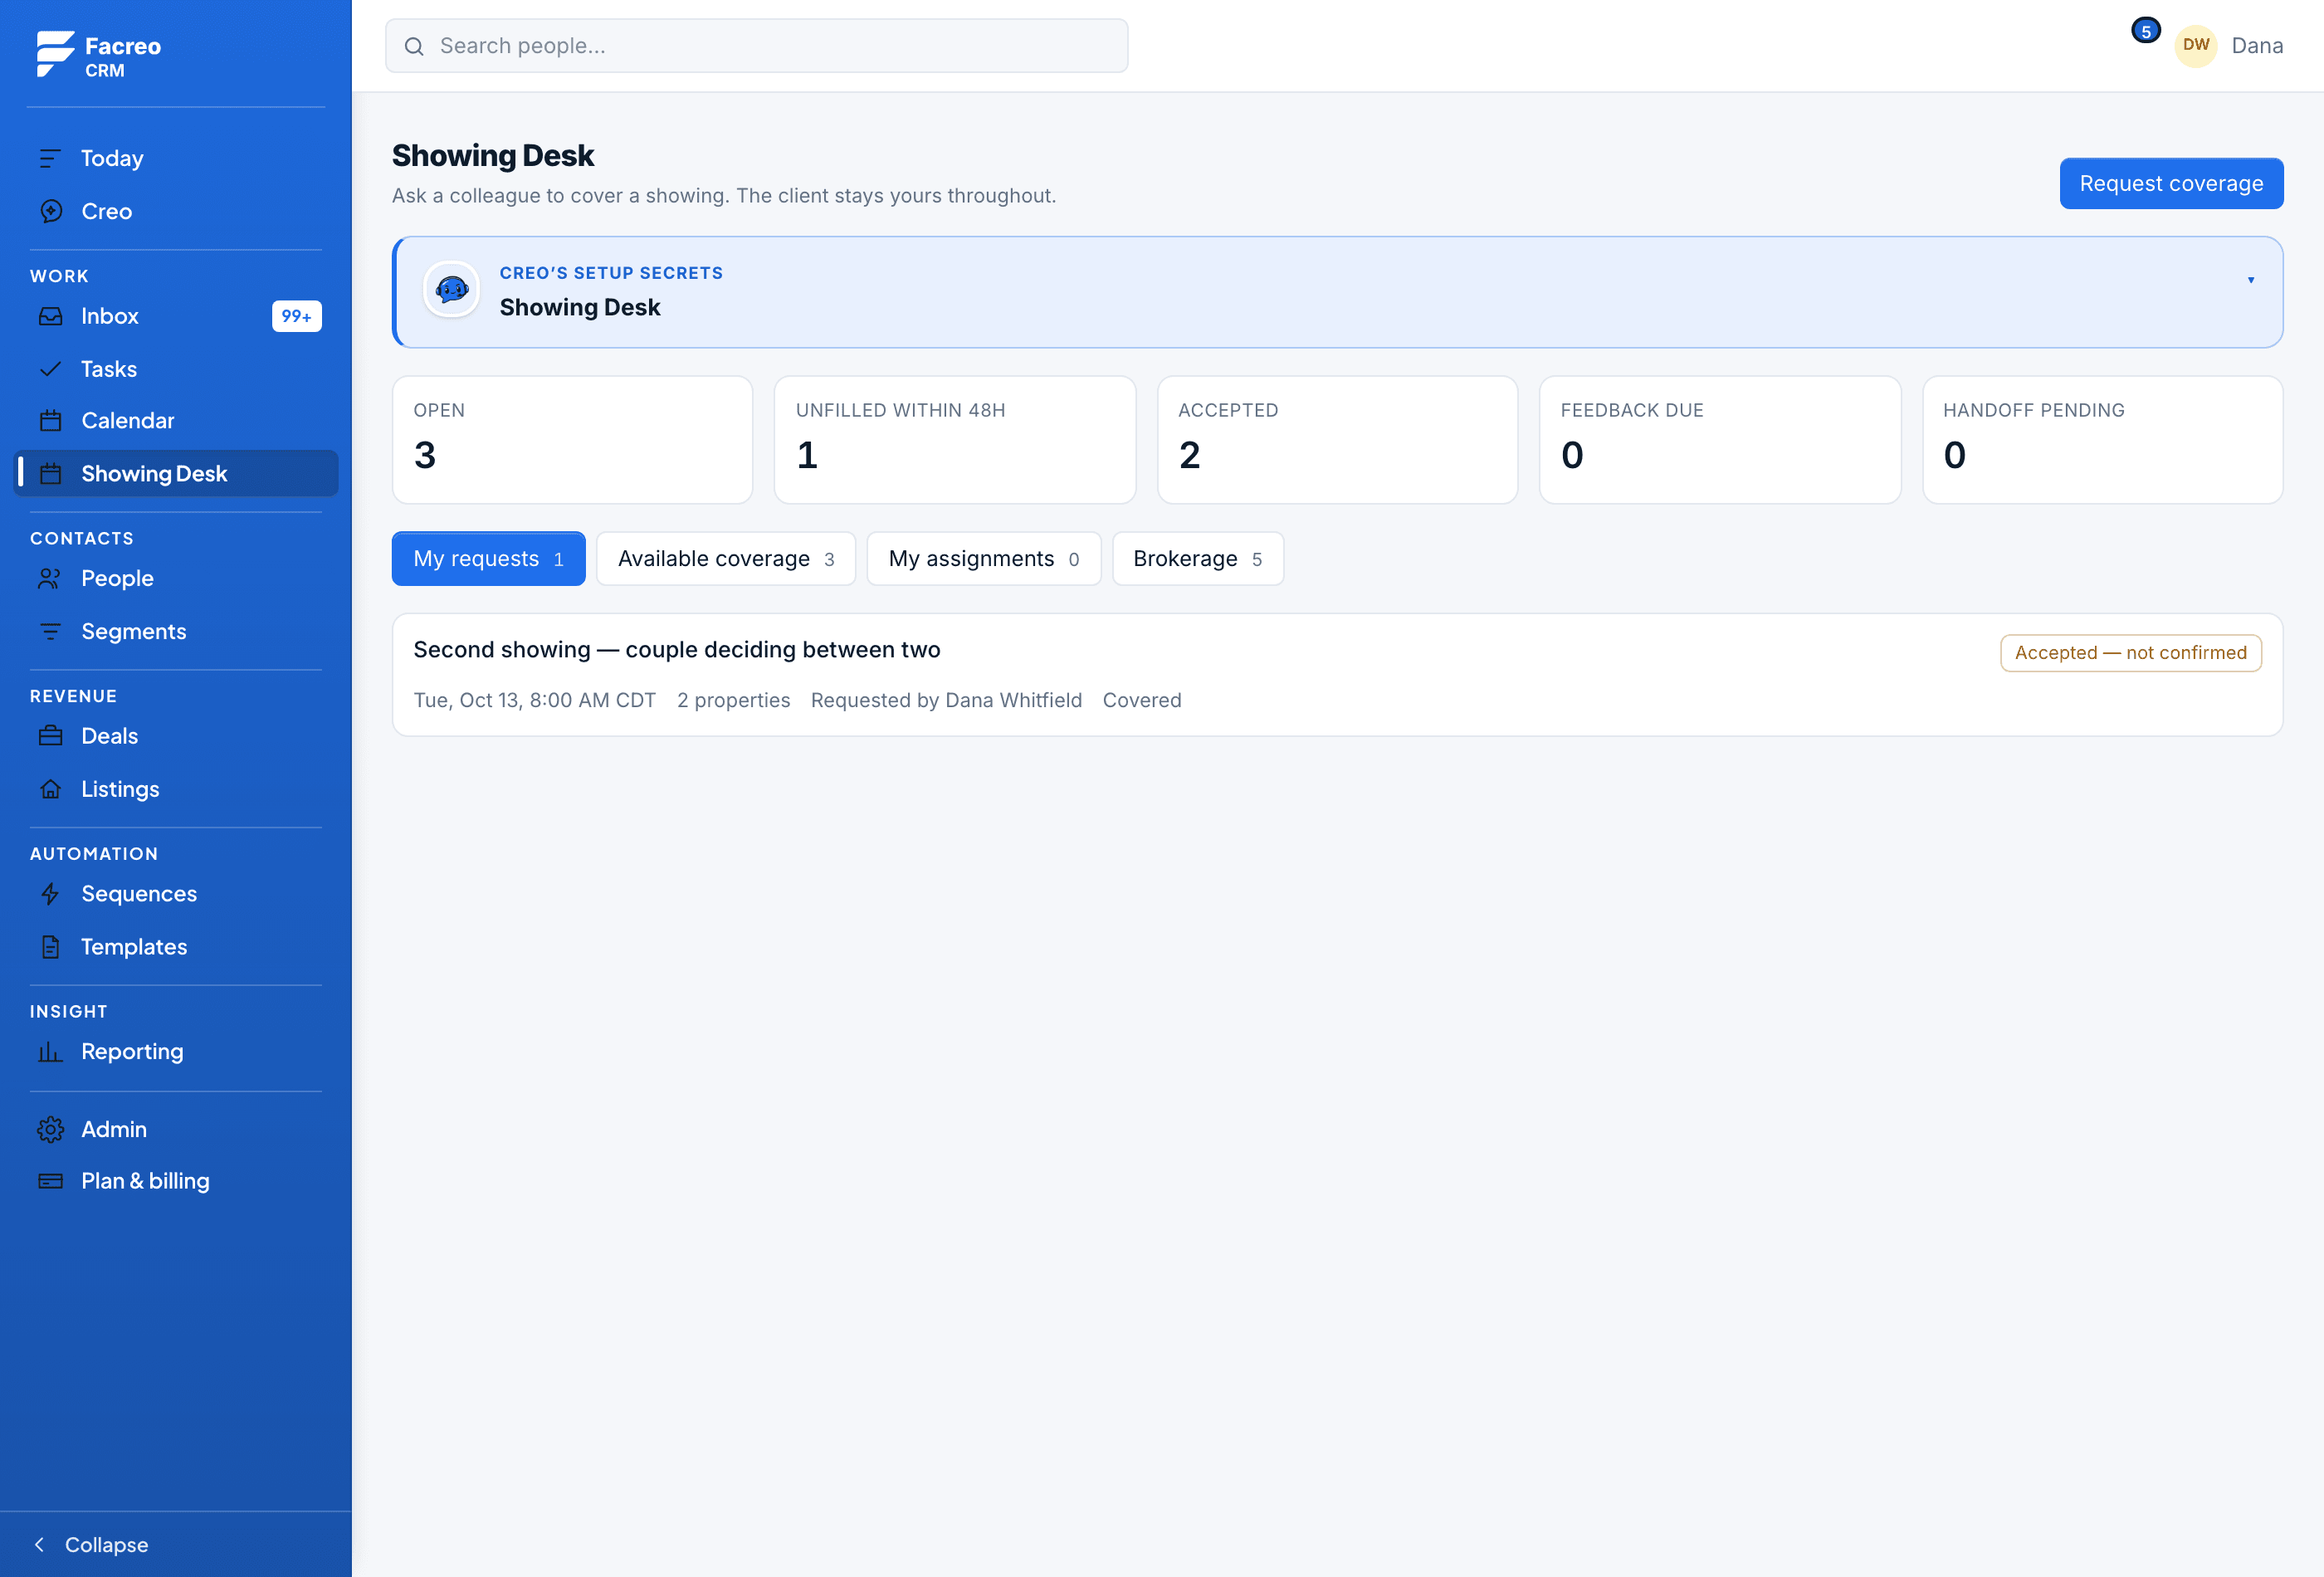Click the Sequences lightning bolt icon
The height and width of the screenshot is (1577, 2324).
[50, 895]
